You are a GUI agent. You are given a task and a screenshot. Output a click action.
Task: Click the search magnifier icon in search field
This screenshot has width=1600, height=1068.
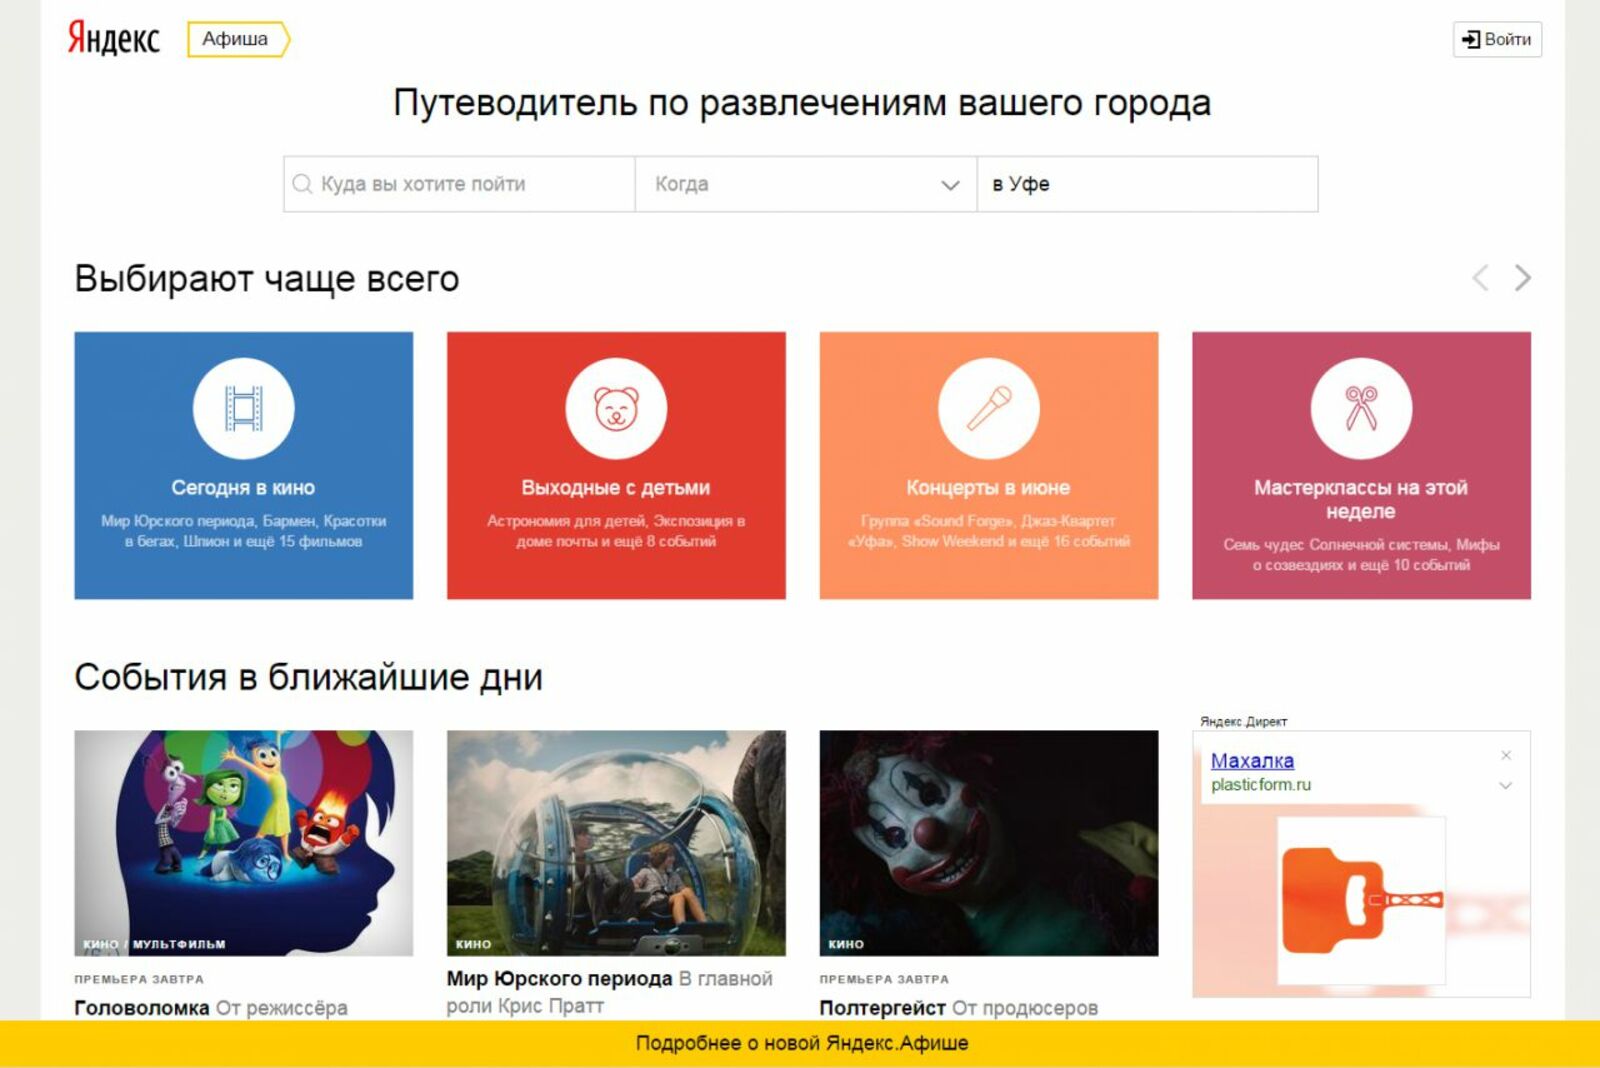coord(302,184)
